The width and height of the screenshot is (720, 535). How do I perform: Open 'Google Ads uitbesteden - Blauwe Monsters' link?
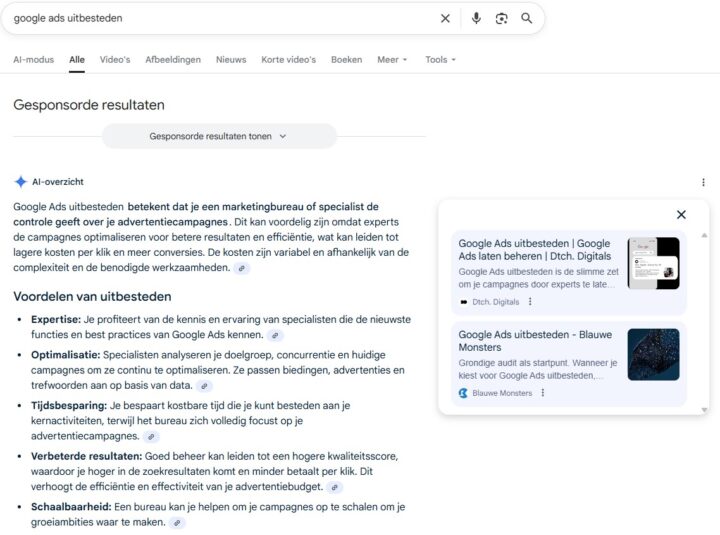535,341
